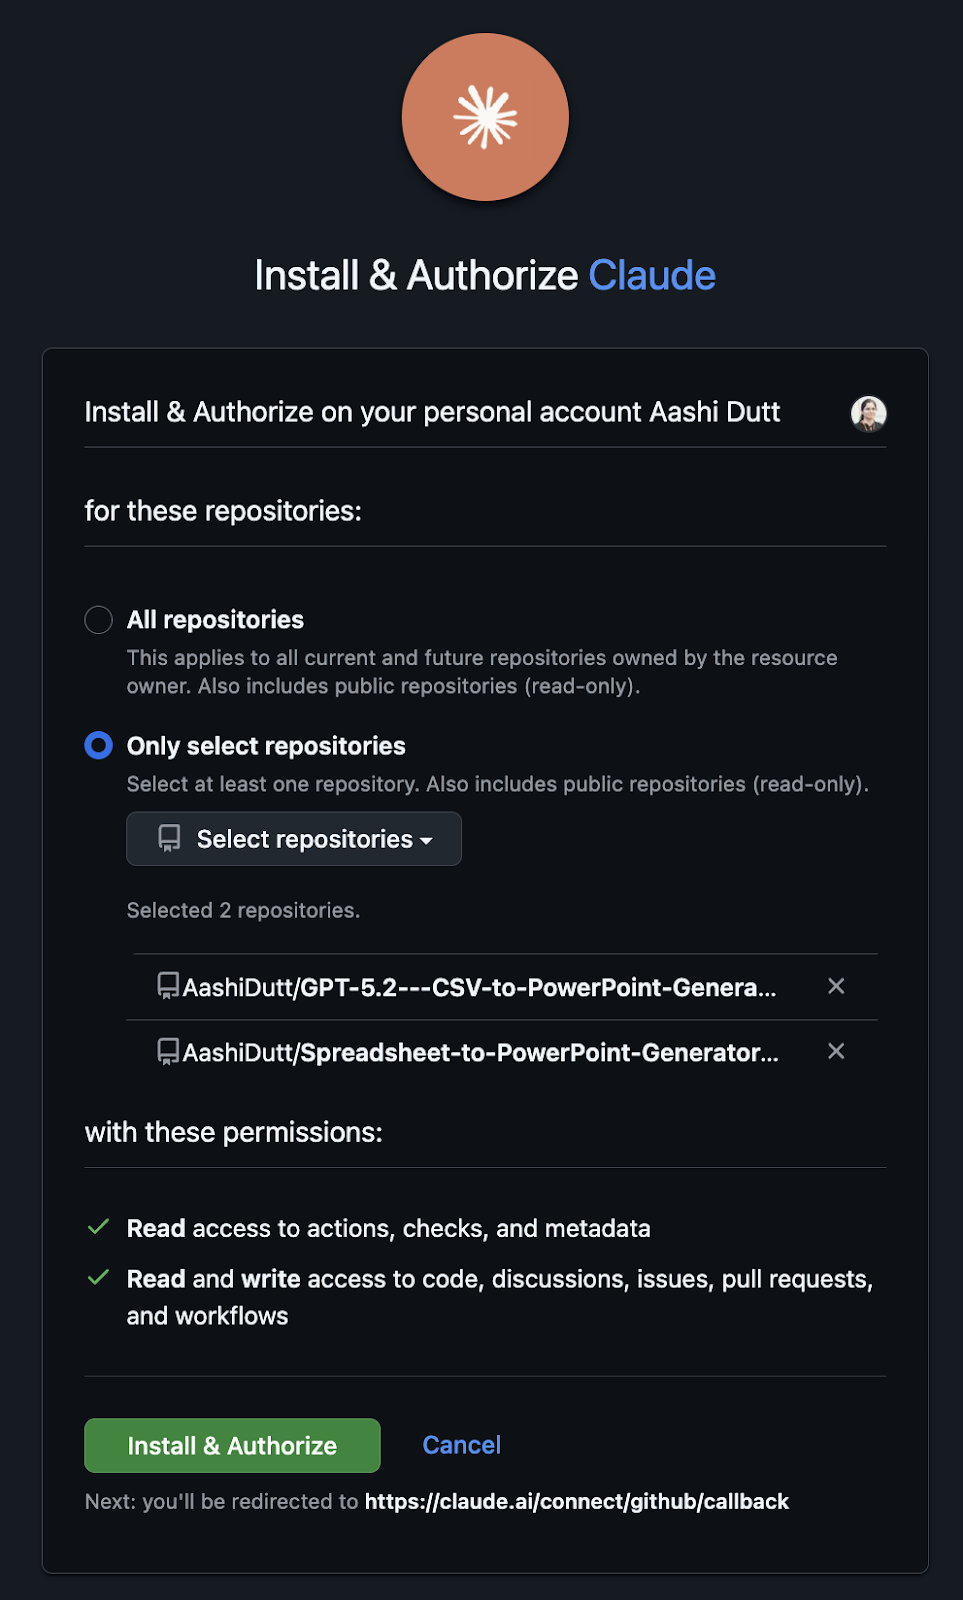
Task: Click the repo icon next to Spreadsheet-to-PowerPoint repository
Action: [x=168, y=1051]
